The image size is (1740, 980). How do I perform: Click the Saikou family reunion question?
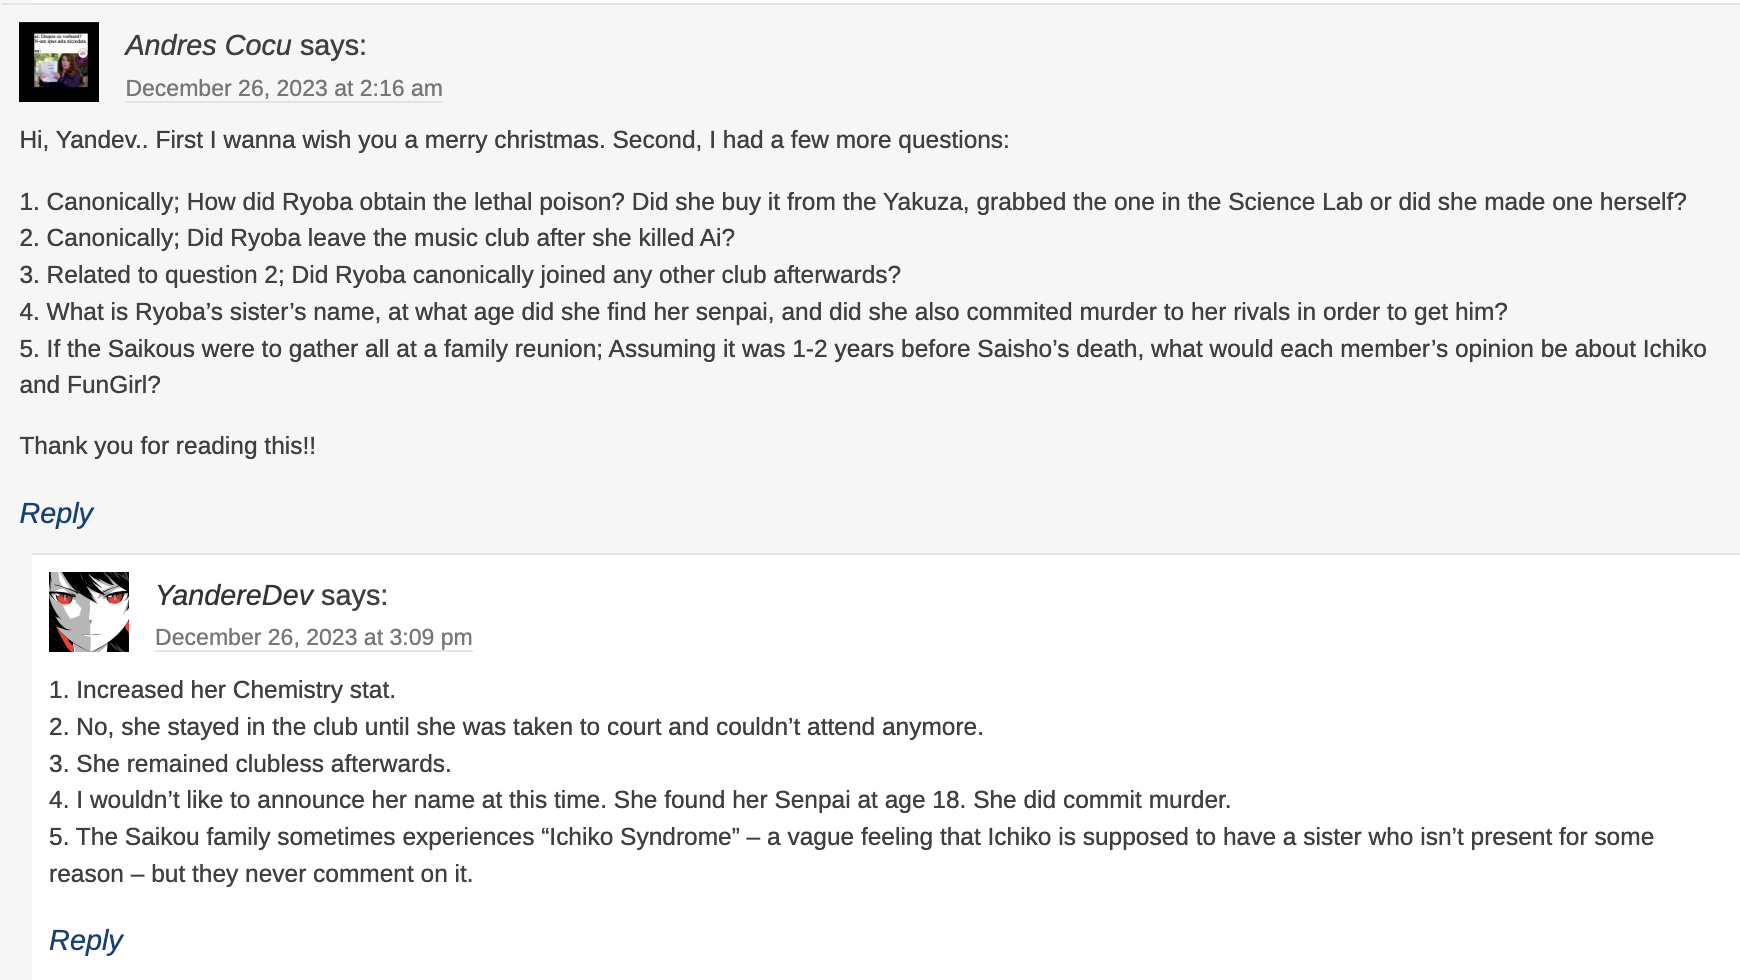862,349
